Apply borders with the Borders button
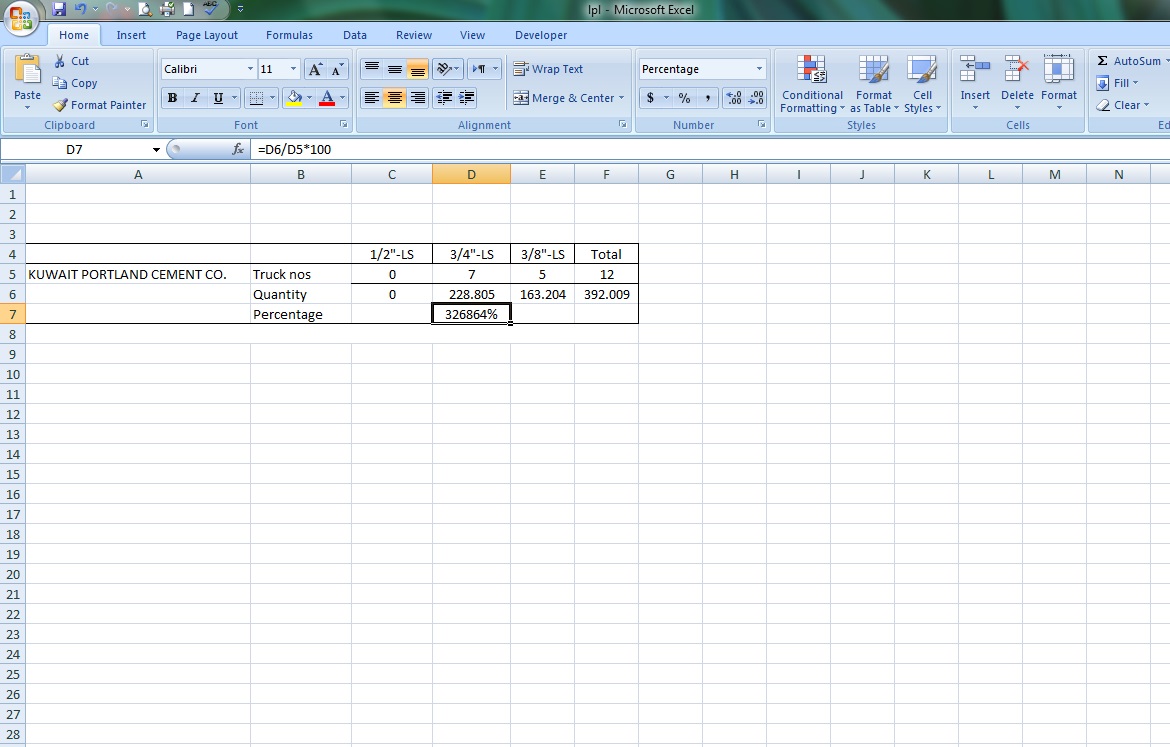Image resolution: width=1170 pixels, height=747 pixels. tap(256, 98)
